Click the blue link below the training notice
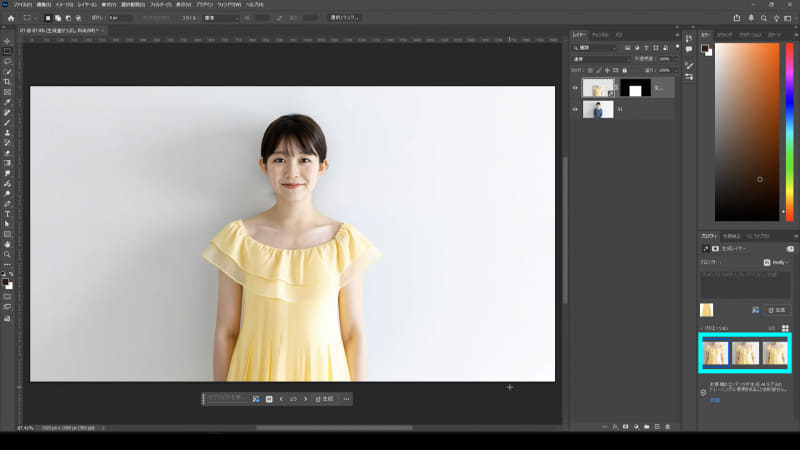Image resolution: width=800 pixels, height=450 pixels. pyautogui.click(x=715, y=401)
